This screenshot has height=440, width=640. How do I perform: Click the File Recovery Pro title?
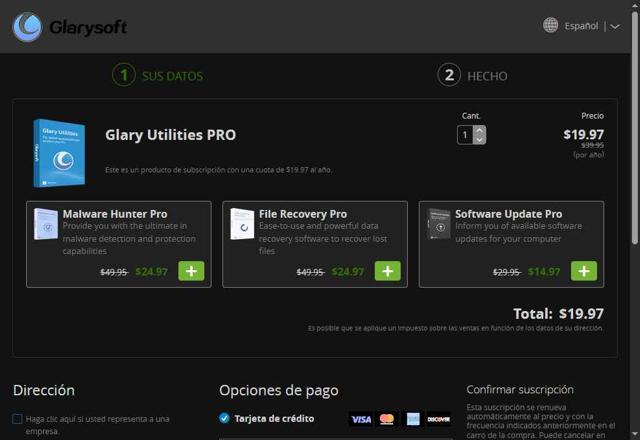(x=303, y=214)
